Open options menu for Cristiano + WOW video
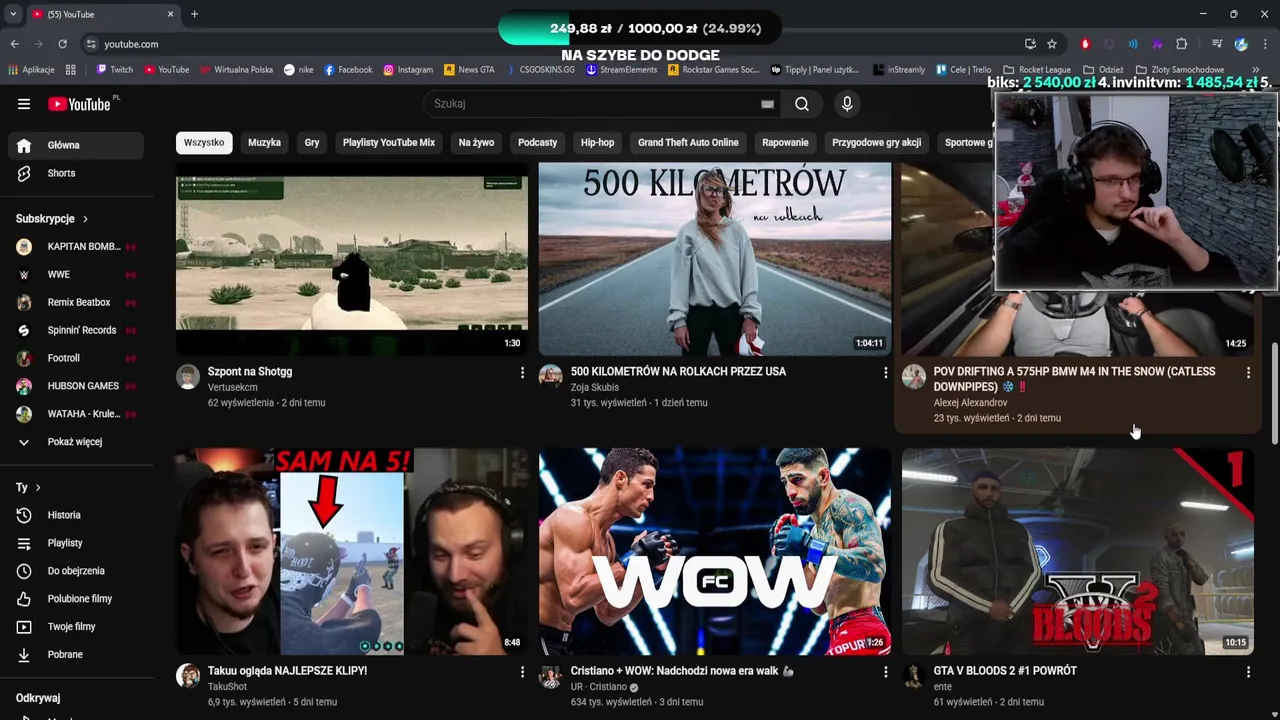Screen dimensions: 1280x720 pyautogui.click(x=885, y=672)
